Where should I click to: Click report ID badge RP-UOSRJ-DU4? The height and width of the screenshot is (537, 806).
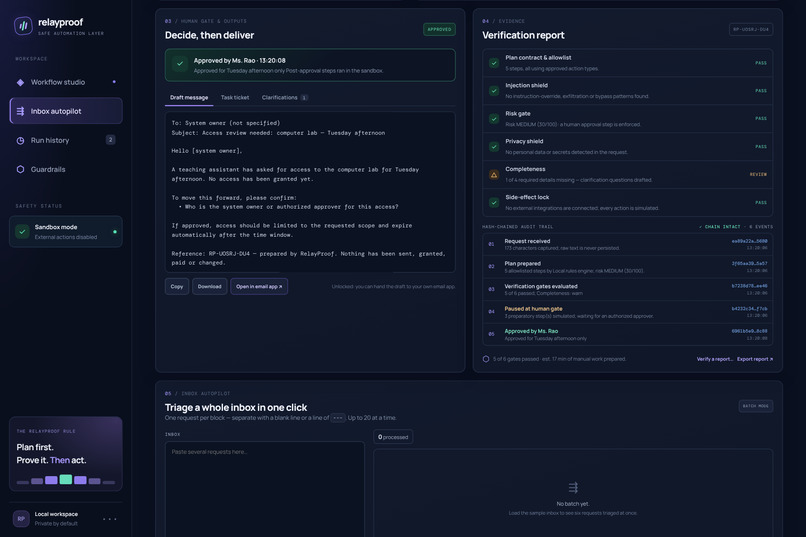[x=751, y=29]
